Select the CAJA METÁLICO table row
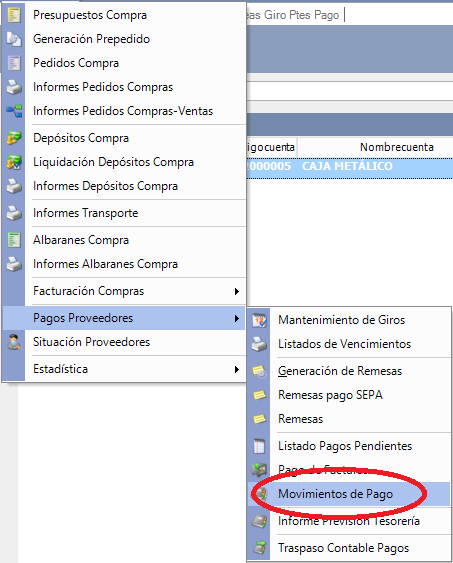 click(350, 166)
